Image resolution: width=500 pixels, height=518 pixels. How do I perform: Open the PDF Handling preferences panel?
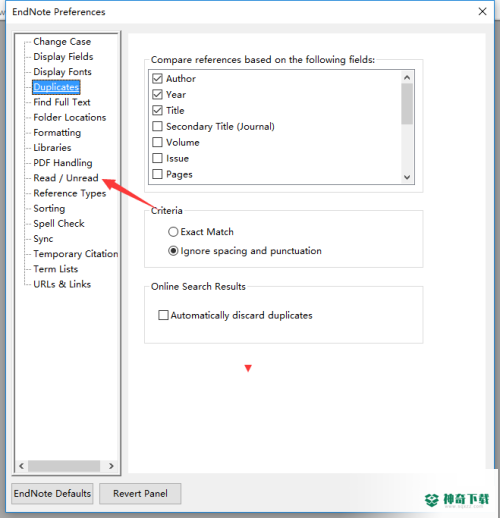(x=63, y=163)
